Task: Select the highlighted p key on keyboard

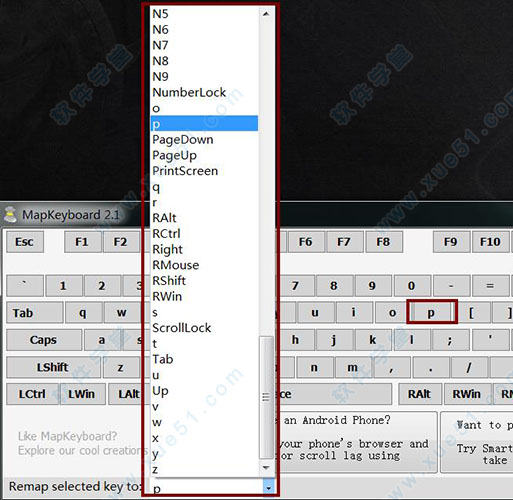Action: point(431,312)
